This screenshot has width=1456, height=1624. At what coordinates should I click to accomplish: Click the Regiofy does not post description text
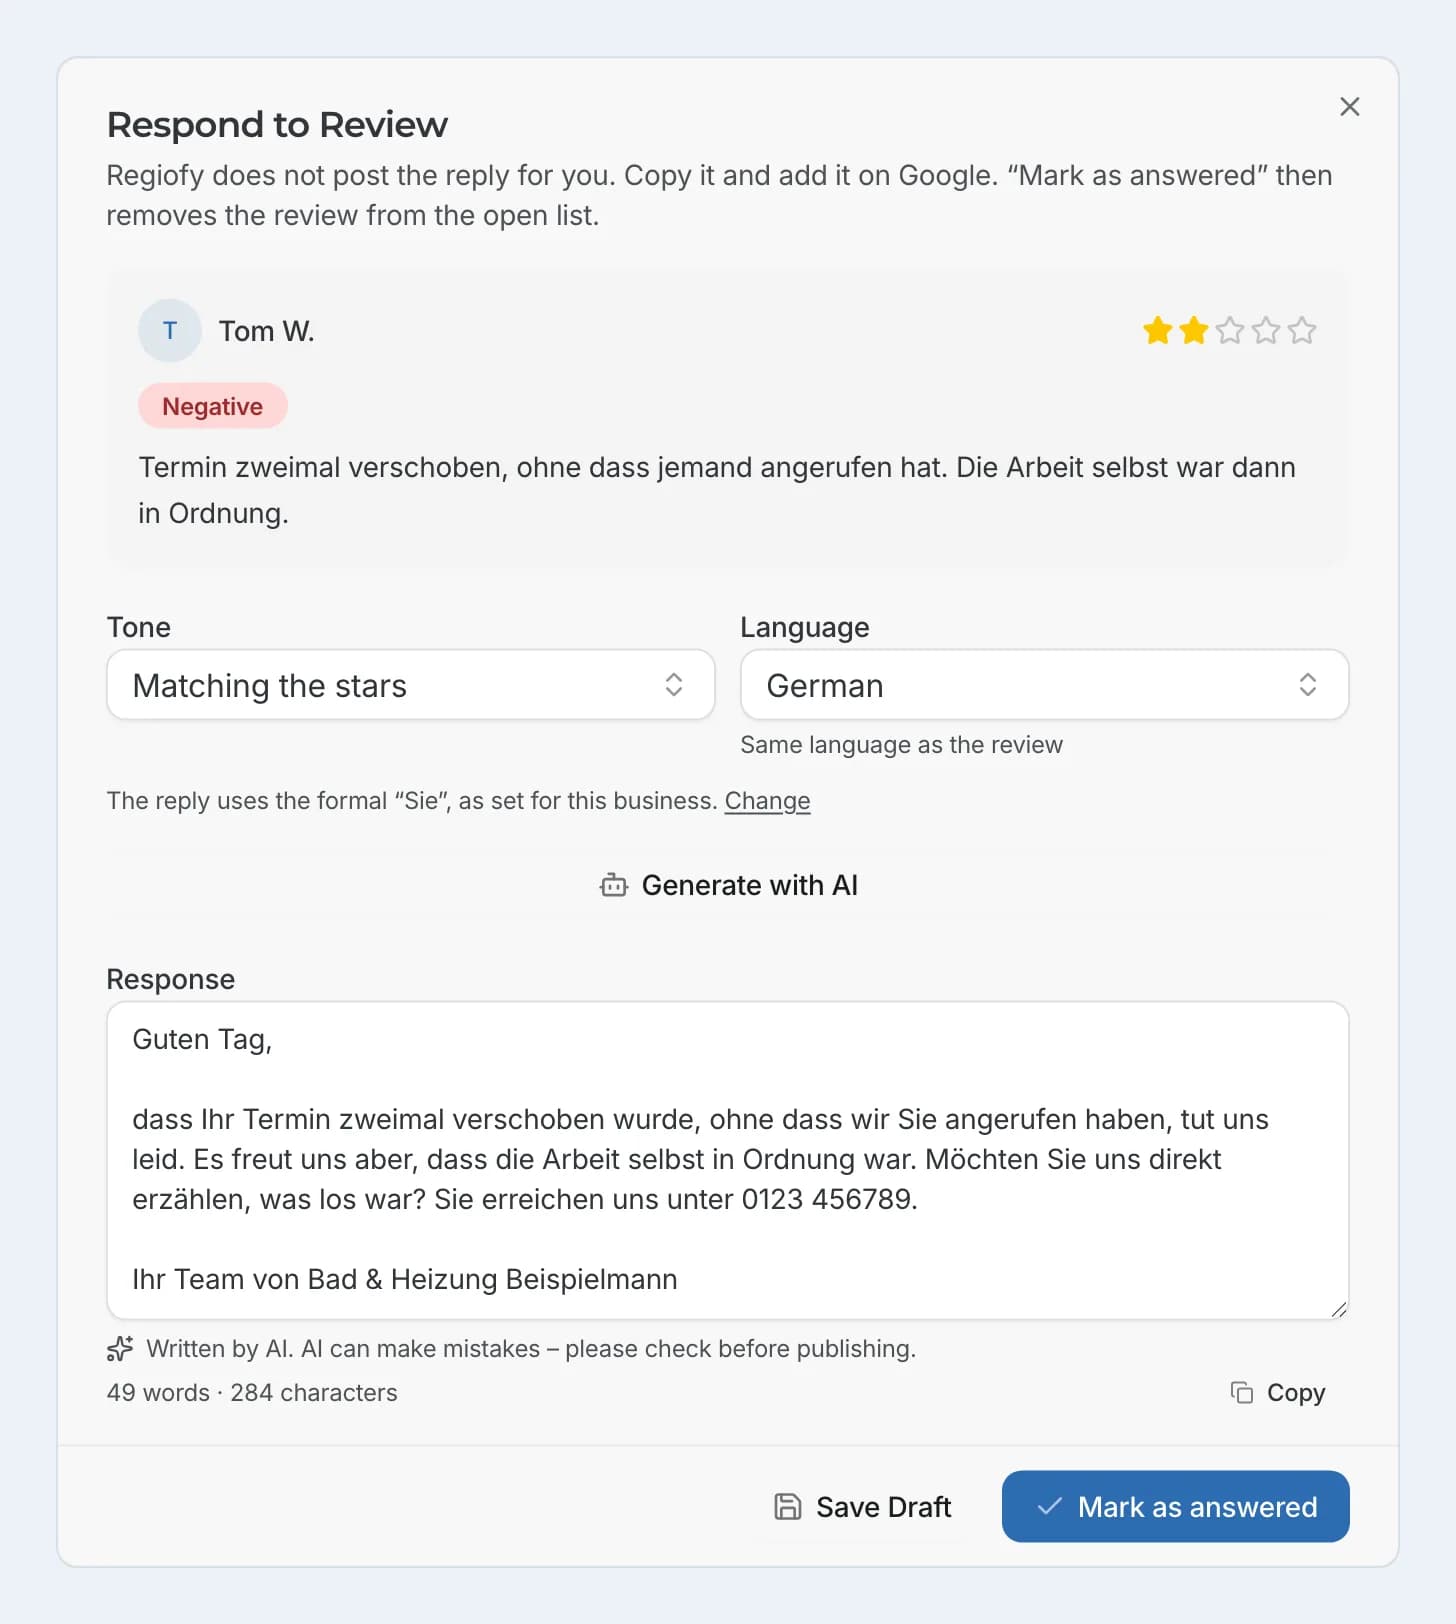point(720,195)
